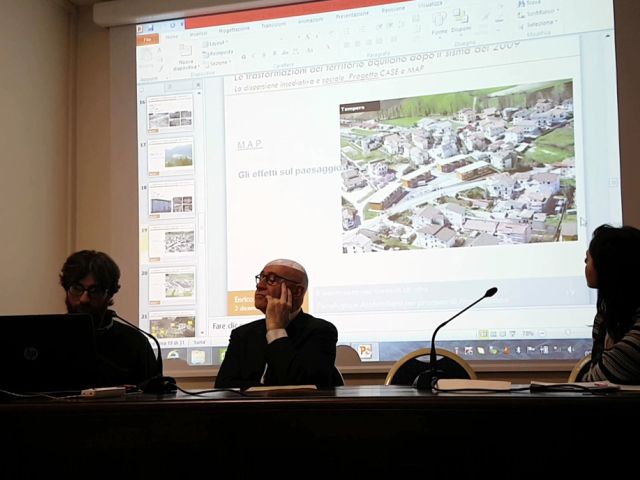This screenshot has height=480, width=640.
Task: Open the Sezione dropdown
Action: 218,63
